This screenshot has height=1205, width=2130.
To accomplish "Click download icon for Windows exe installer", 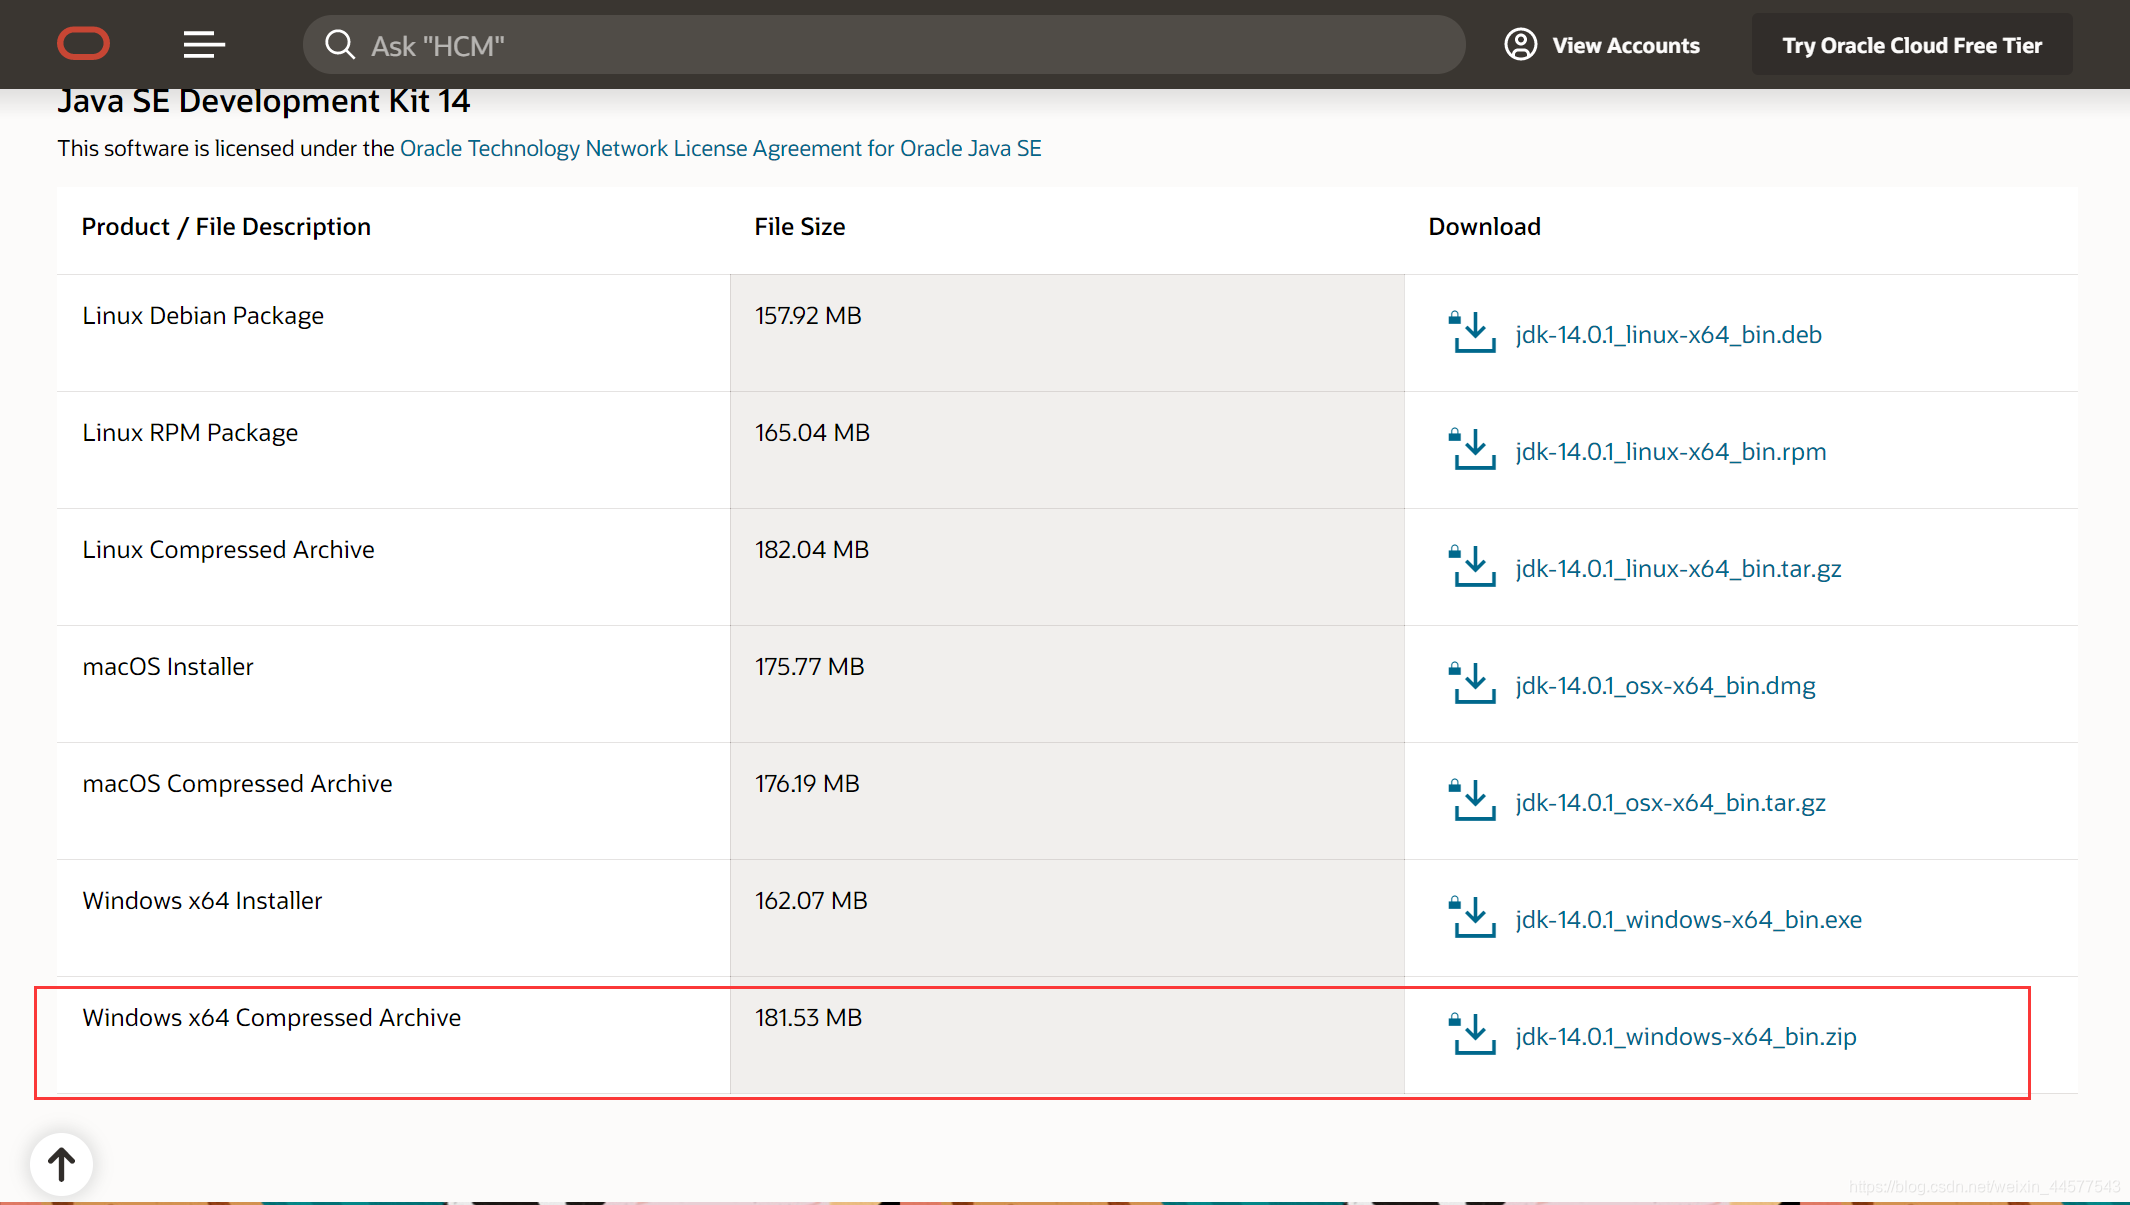I will (1472, 917).
